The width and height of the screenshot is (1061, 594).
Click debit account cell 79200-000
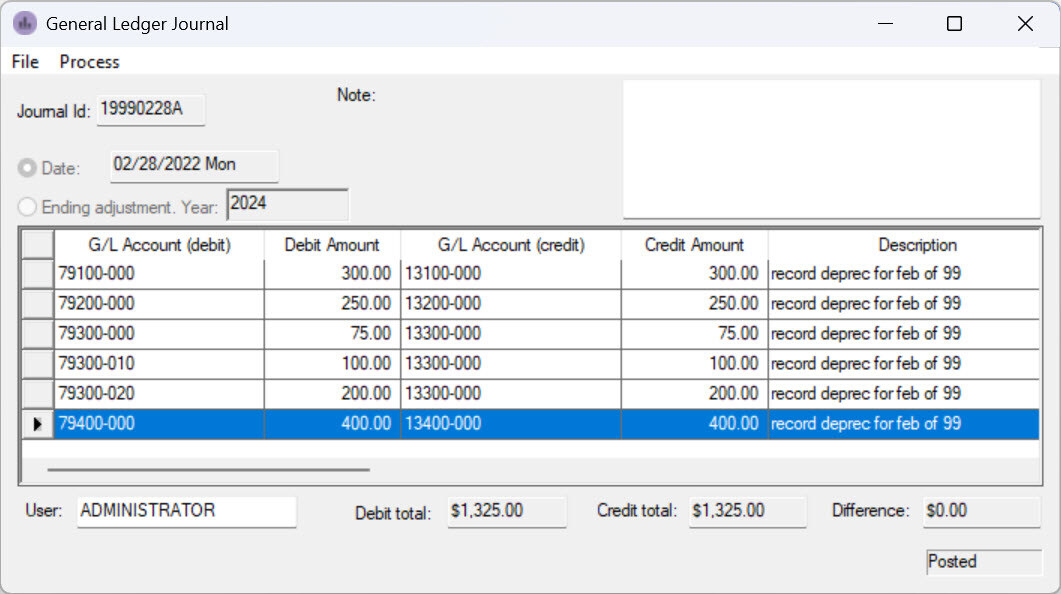[x=159, y=304]
